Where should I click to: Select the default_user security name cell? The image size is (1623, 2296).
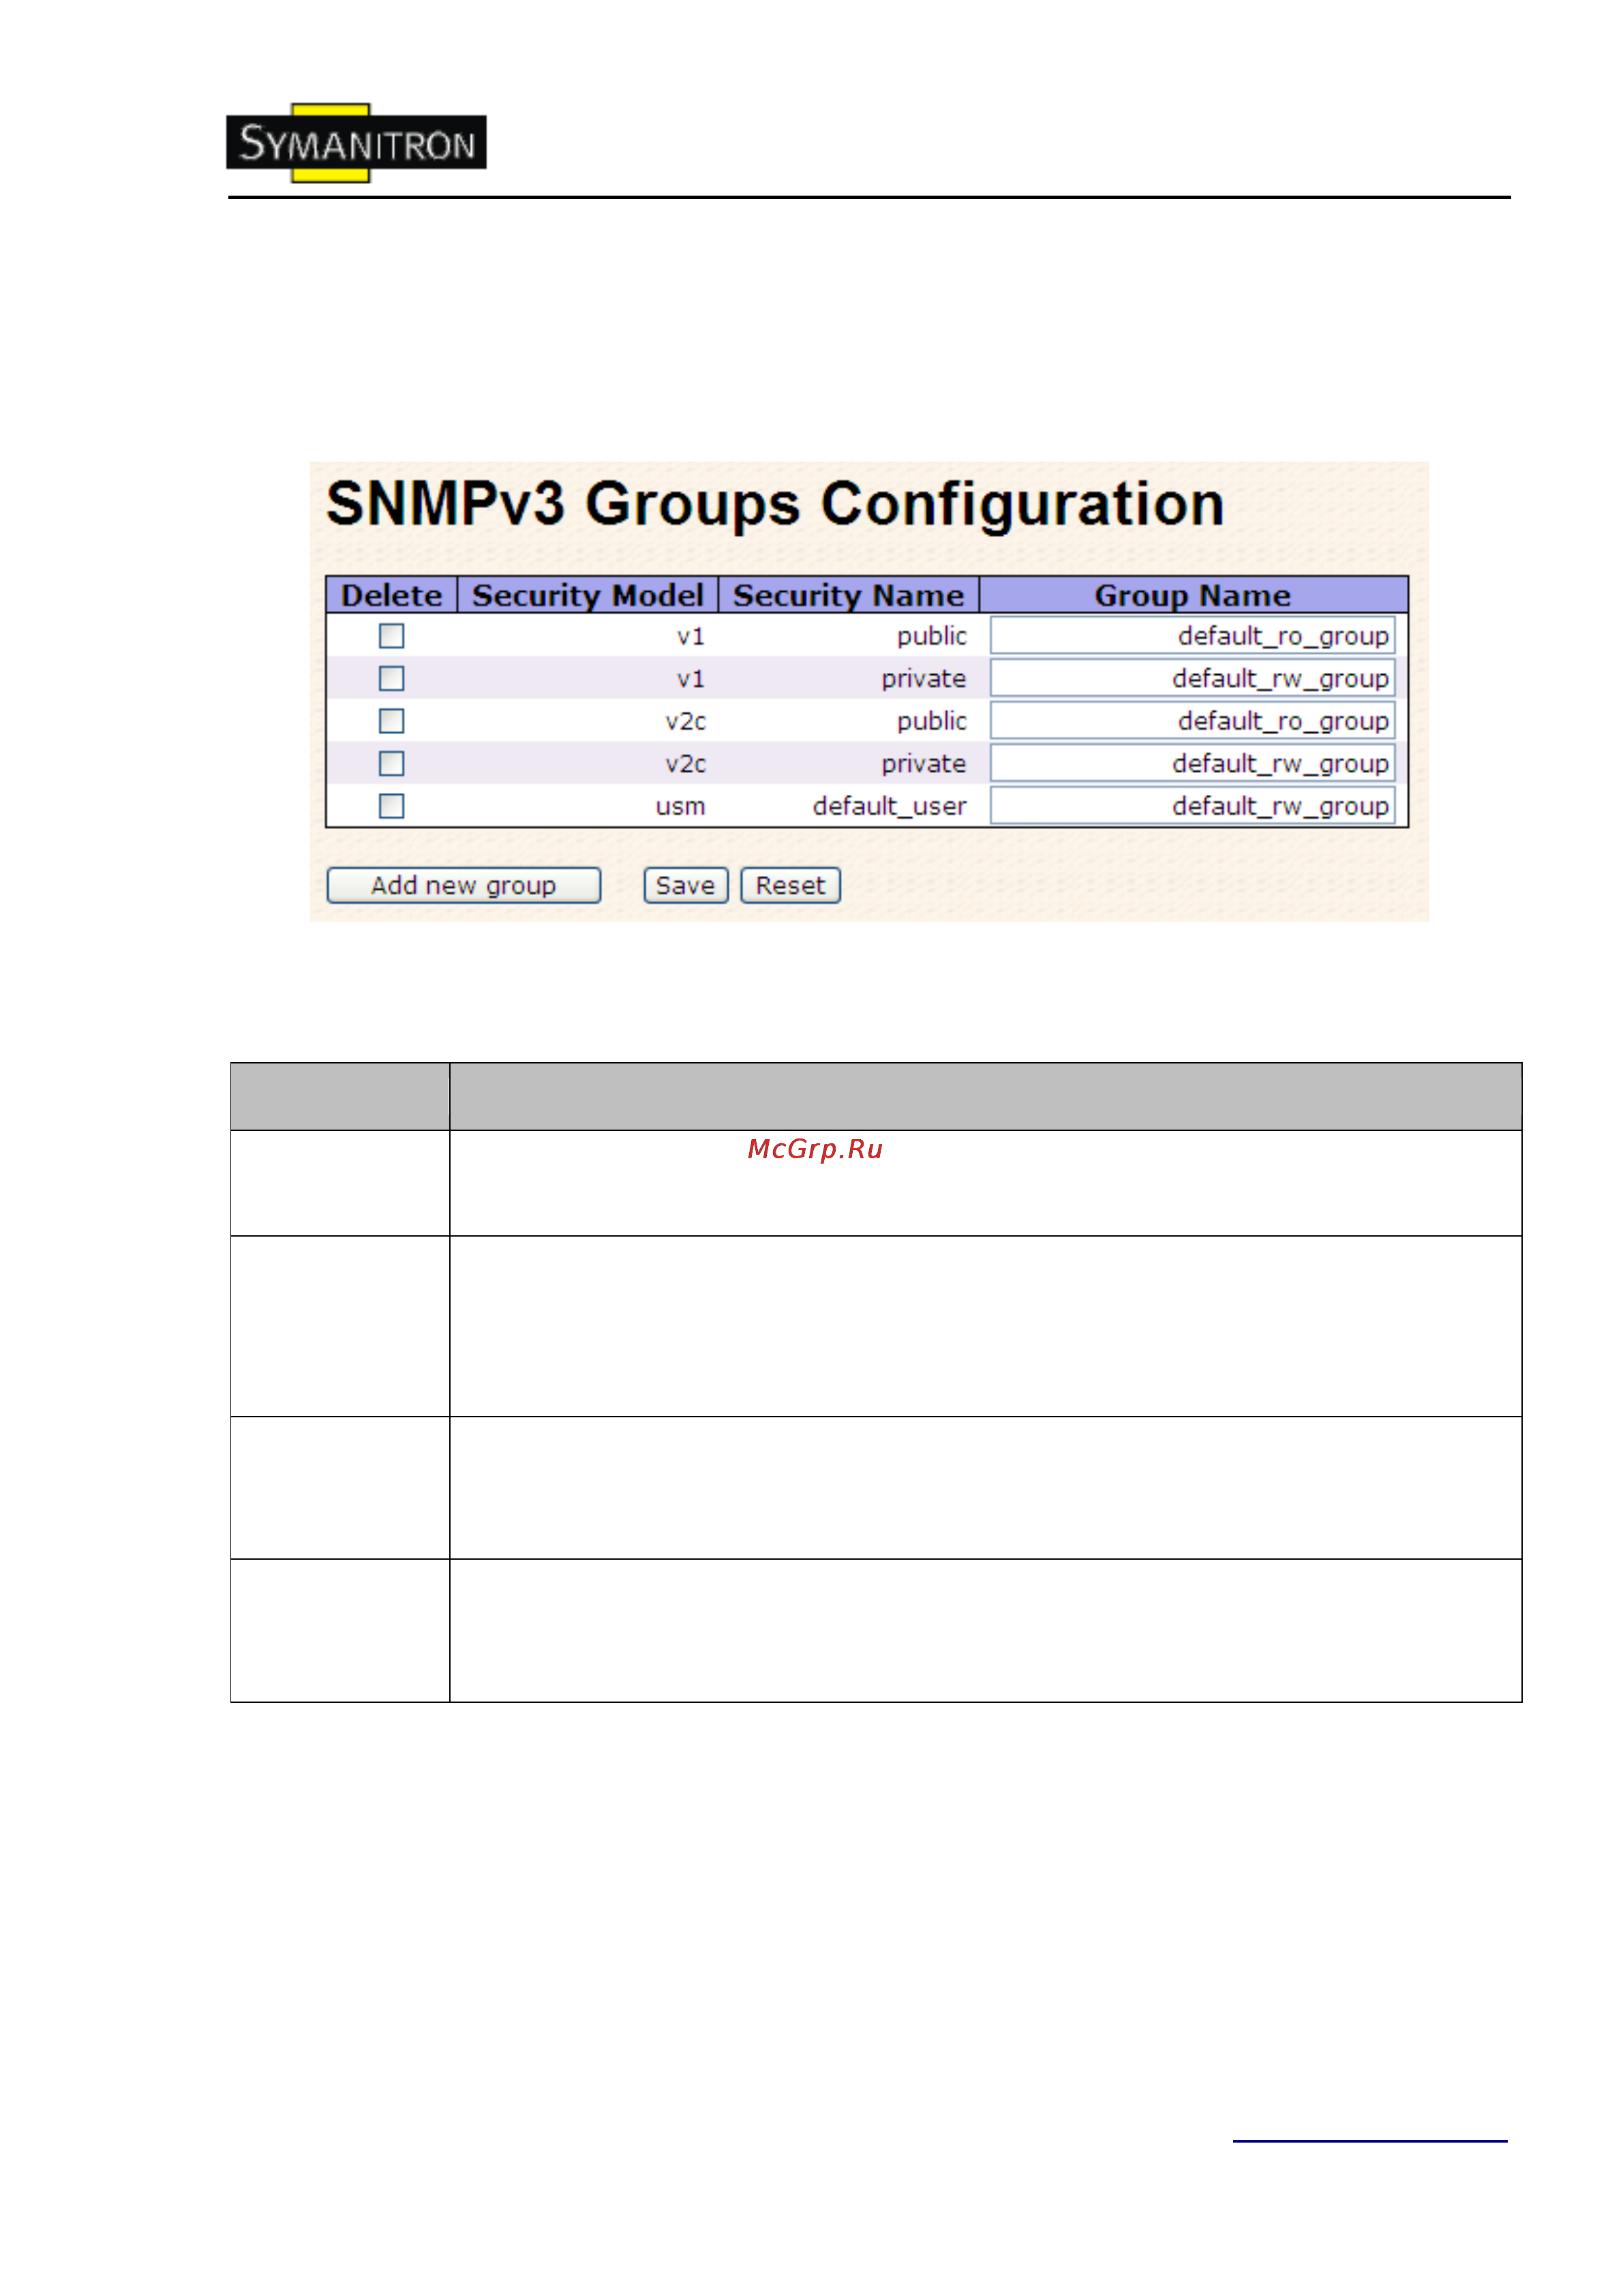pyautogui.click(x=889, y=807)
